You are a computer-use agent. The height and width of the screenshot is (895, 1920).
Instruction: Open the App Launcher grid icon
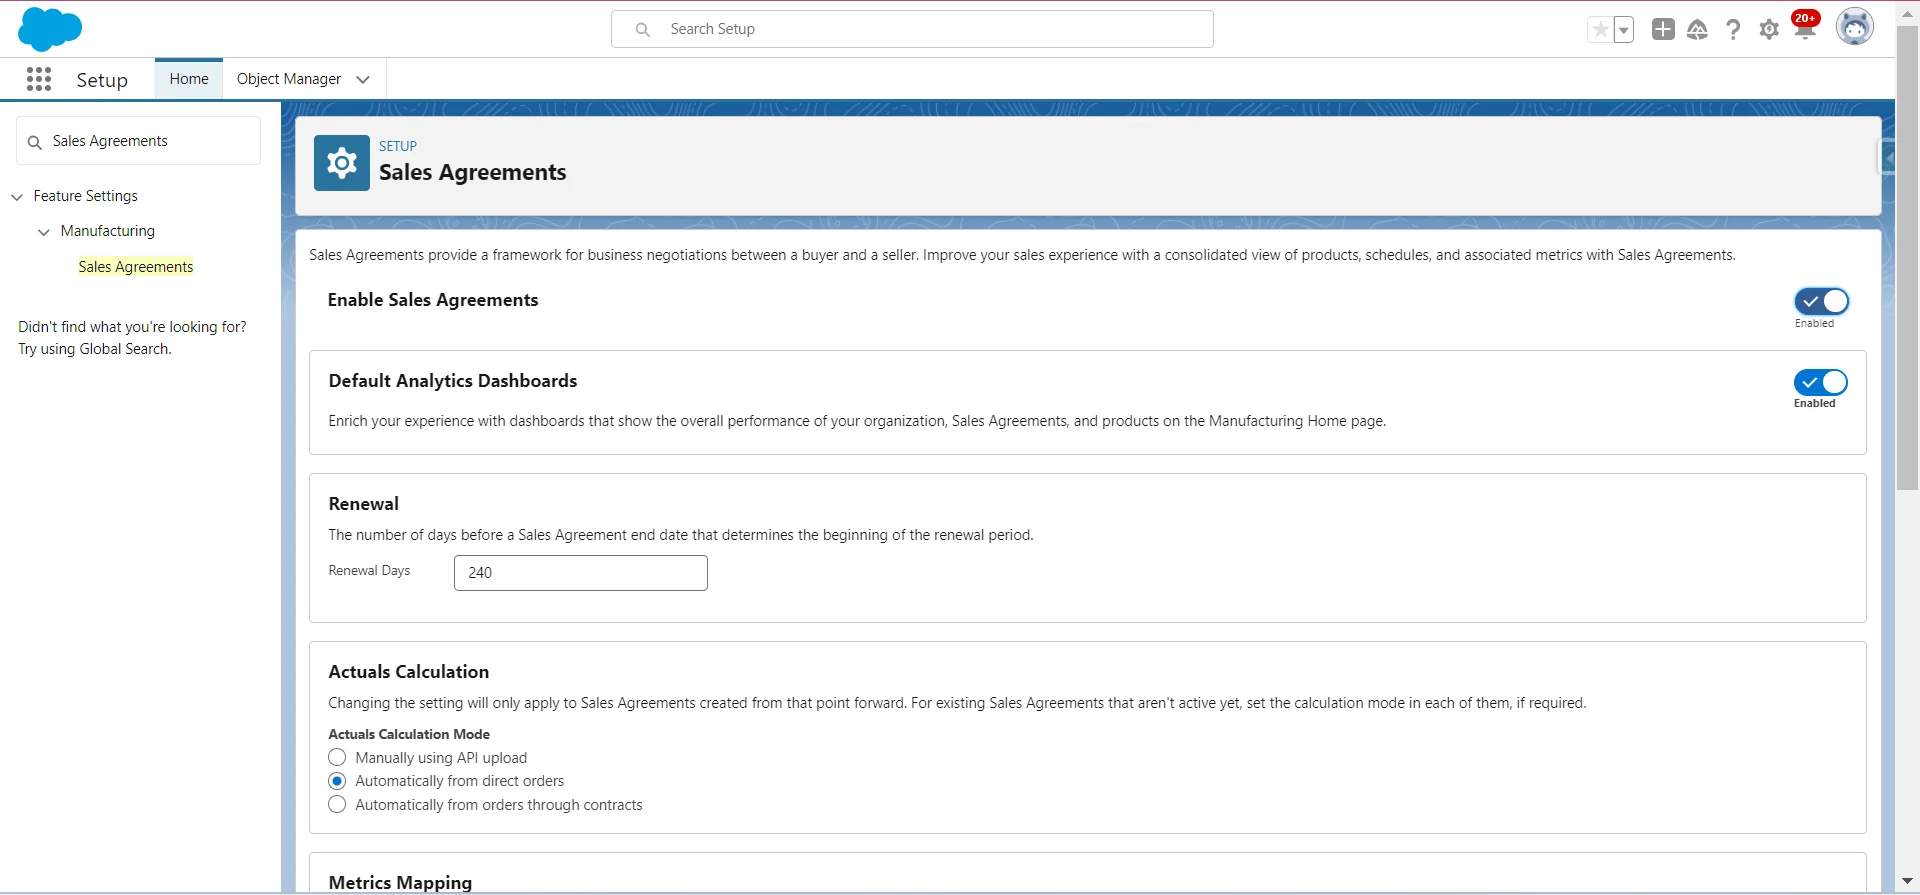pos(39,79)
